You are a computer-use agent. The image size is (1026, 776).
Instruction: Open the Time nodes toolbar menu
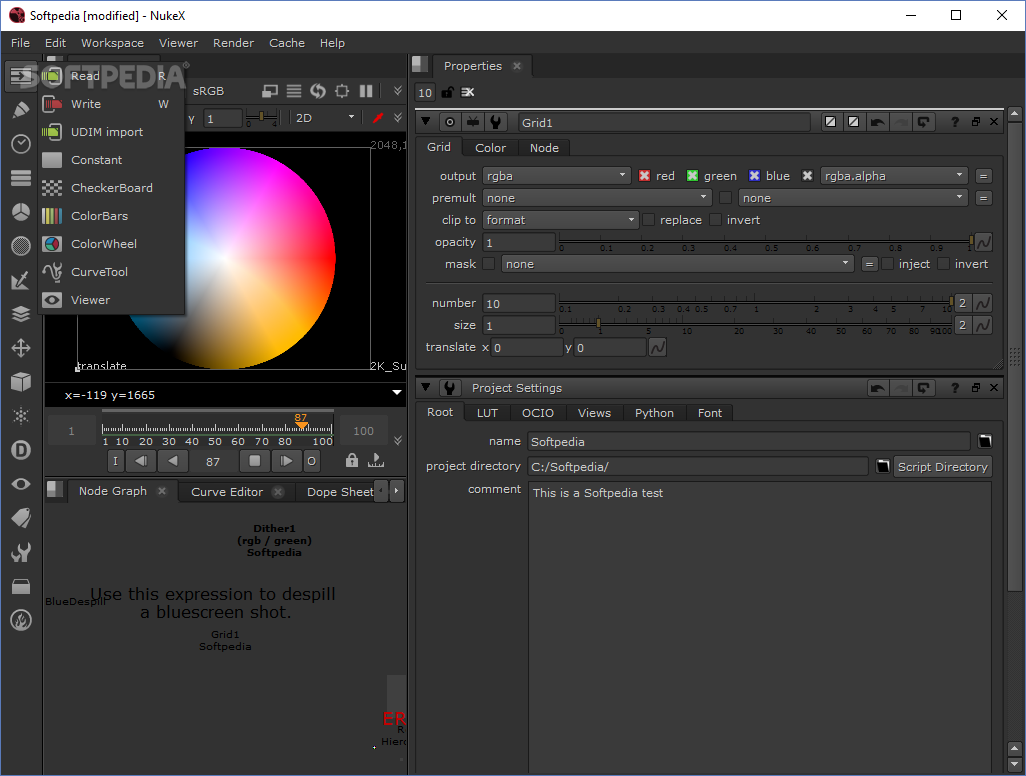(x=21, y=143)
